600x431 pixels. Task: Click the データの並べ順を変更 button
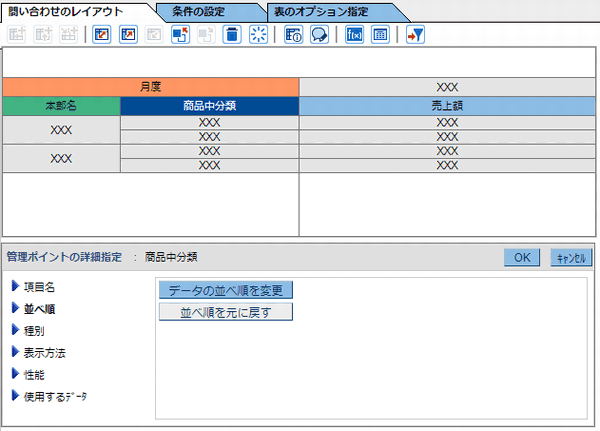226,290
